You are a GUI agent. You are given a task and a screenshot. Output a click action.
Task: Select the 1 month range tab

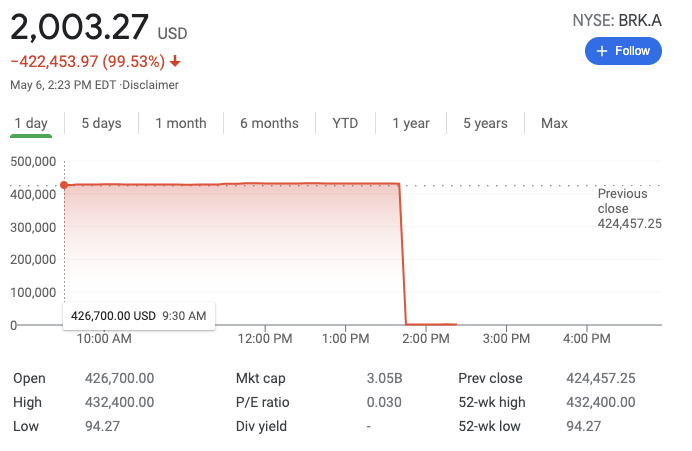pos(181,123)
